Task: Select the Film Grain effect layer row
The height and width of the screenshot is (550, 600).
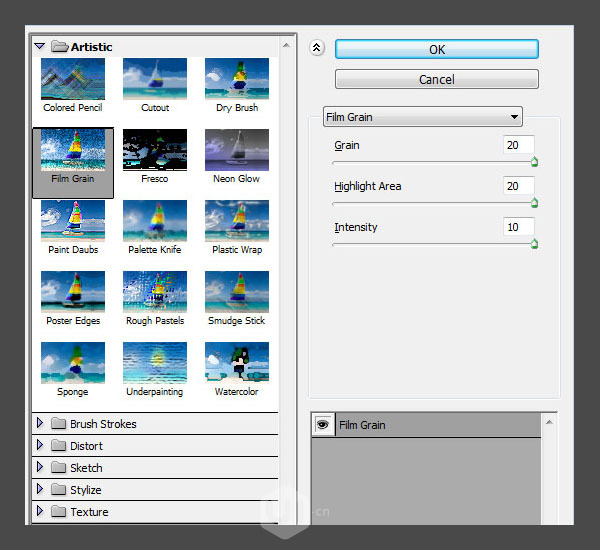Action: (x=426, y=425)
